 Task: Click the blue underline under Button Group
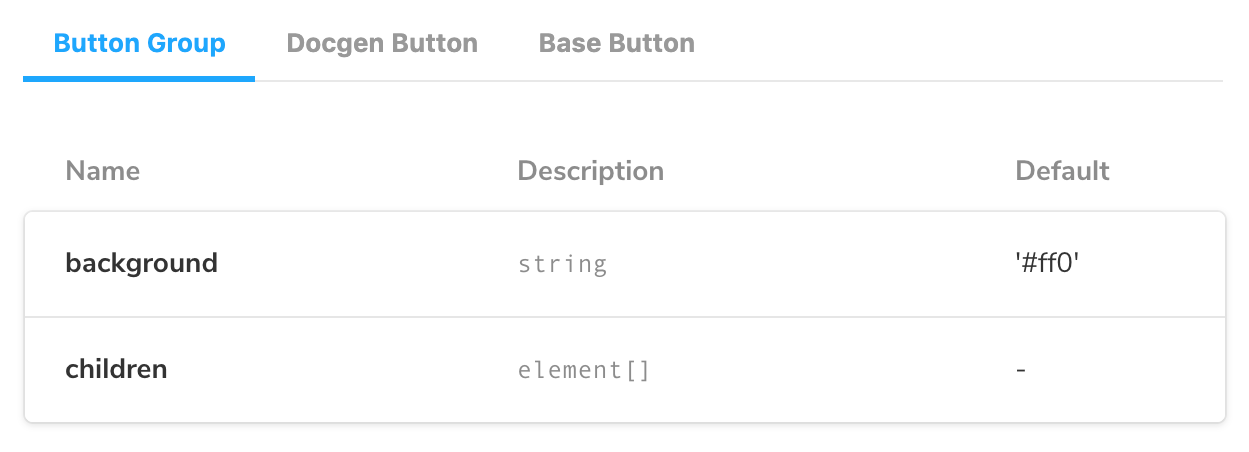click(x=139, y=78)
